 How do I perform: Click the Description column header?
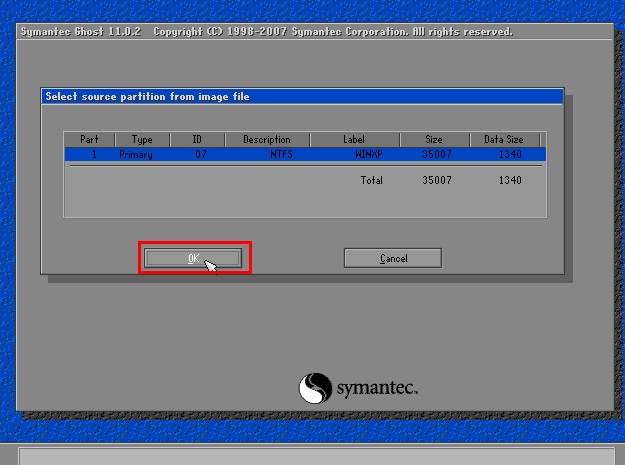point(267,140)
